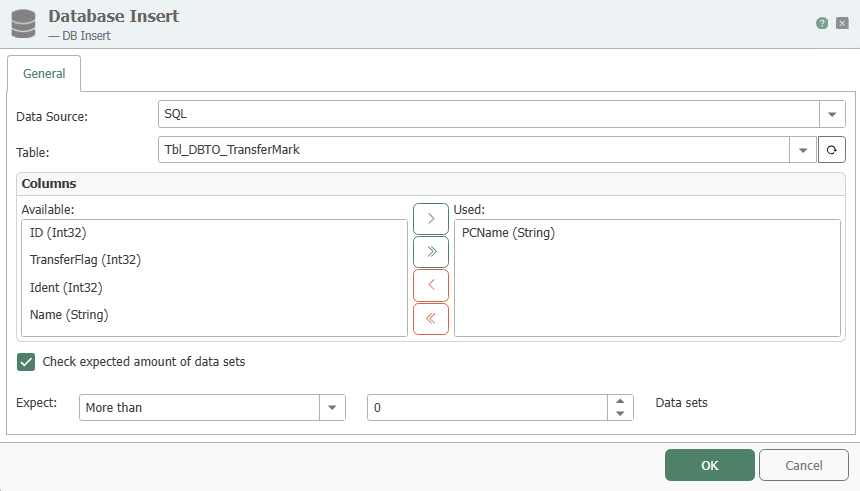
Task: Select PCName (String) in Used list
Action: pos(508,233)
